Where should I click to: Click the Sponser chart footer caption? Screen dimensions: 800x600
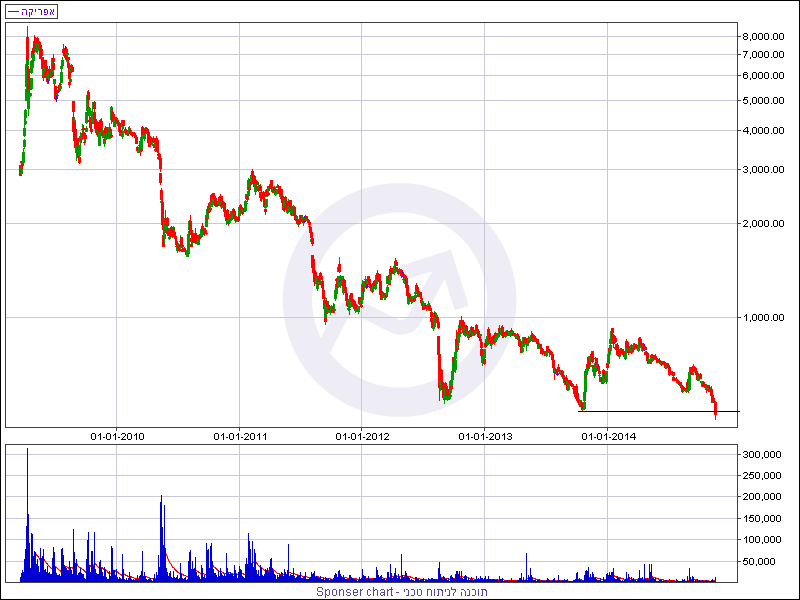402,592
